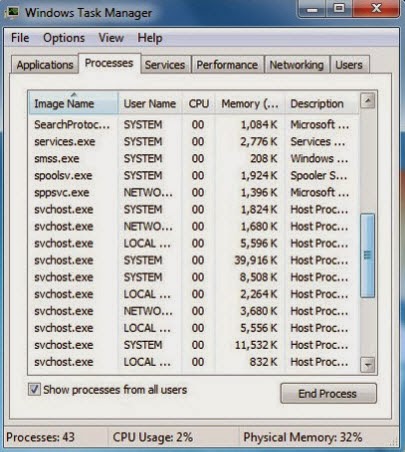
Task: Click Processes: 43 in status bar
Action: tap(41, 437)
